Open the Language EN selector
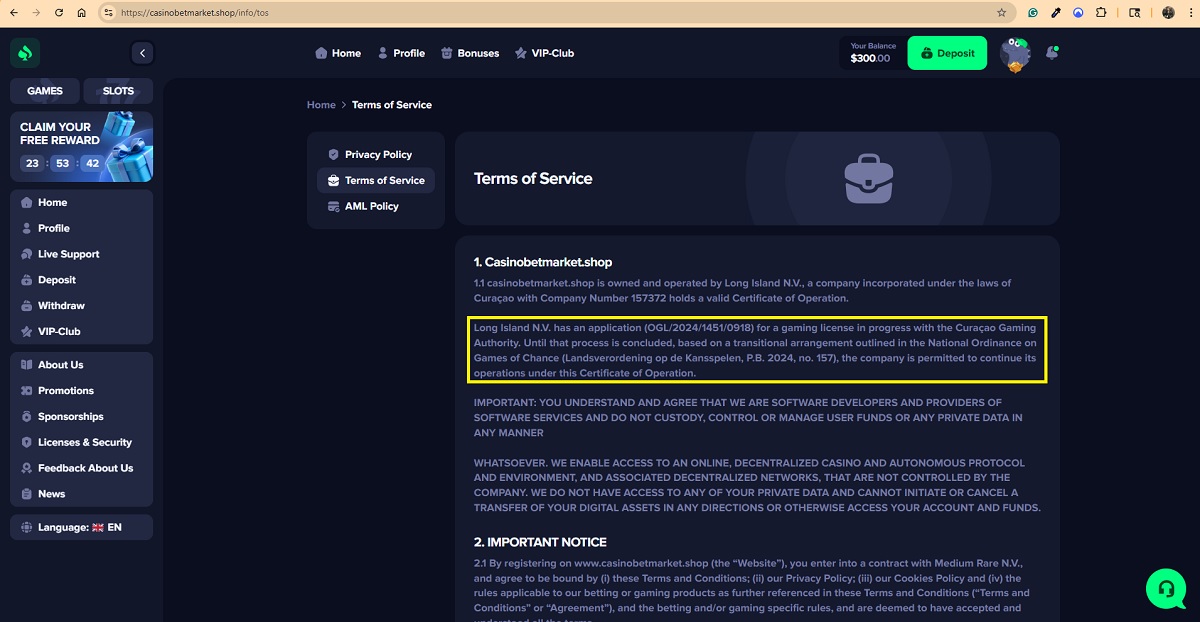 point(81,527)
